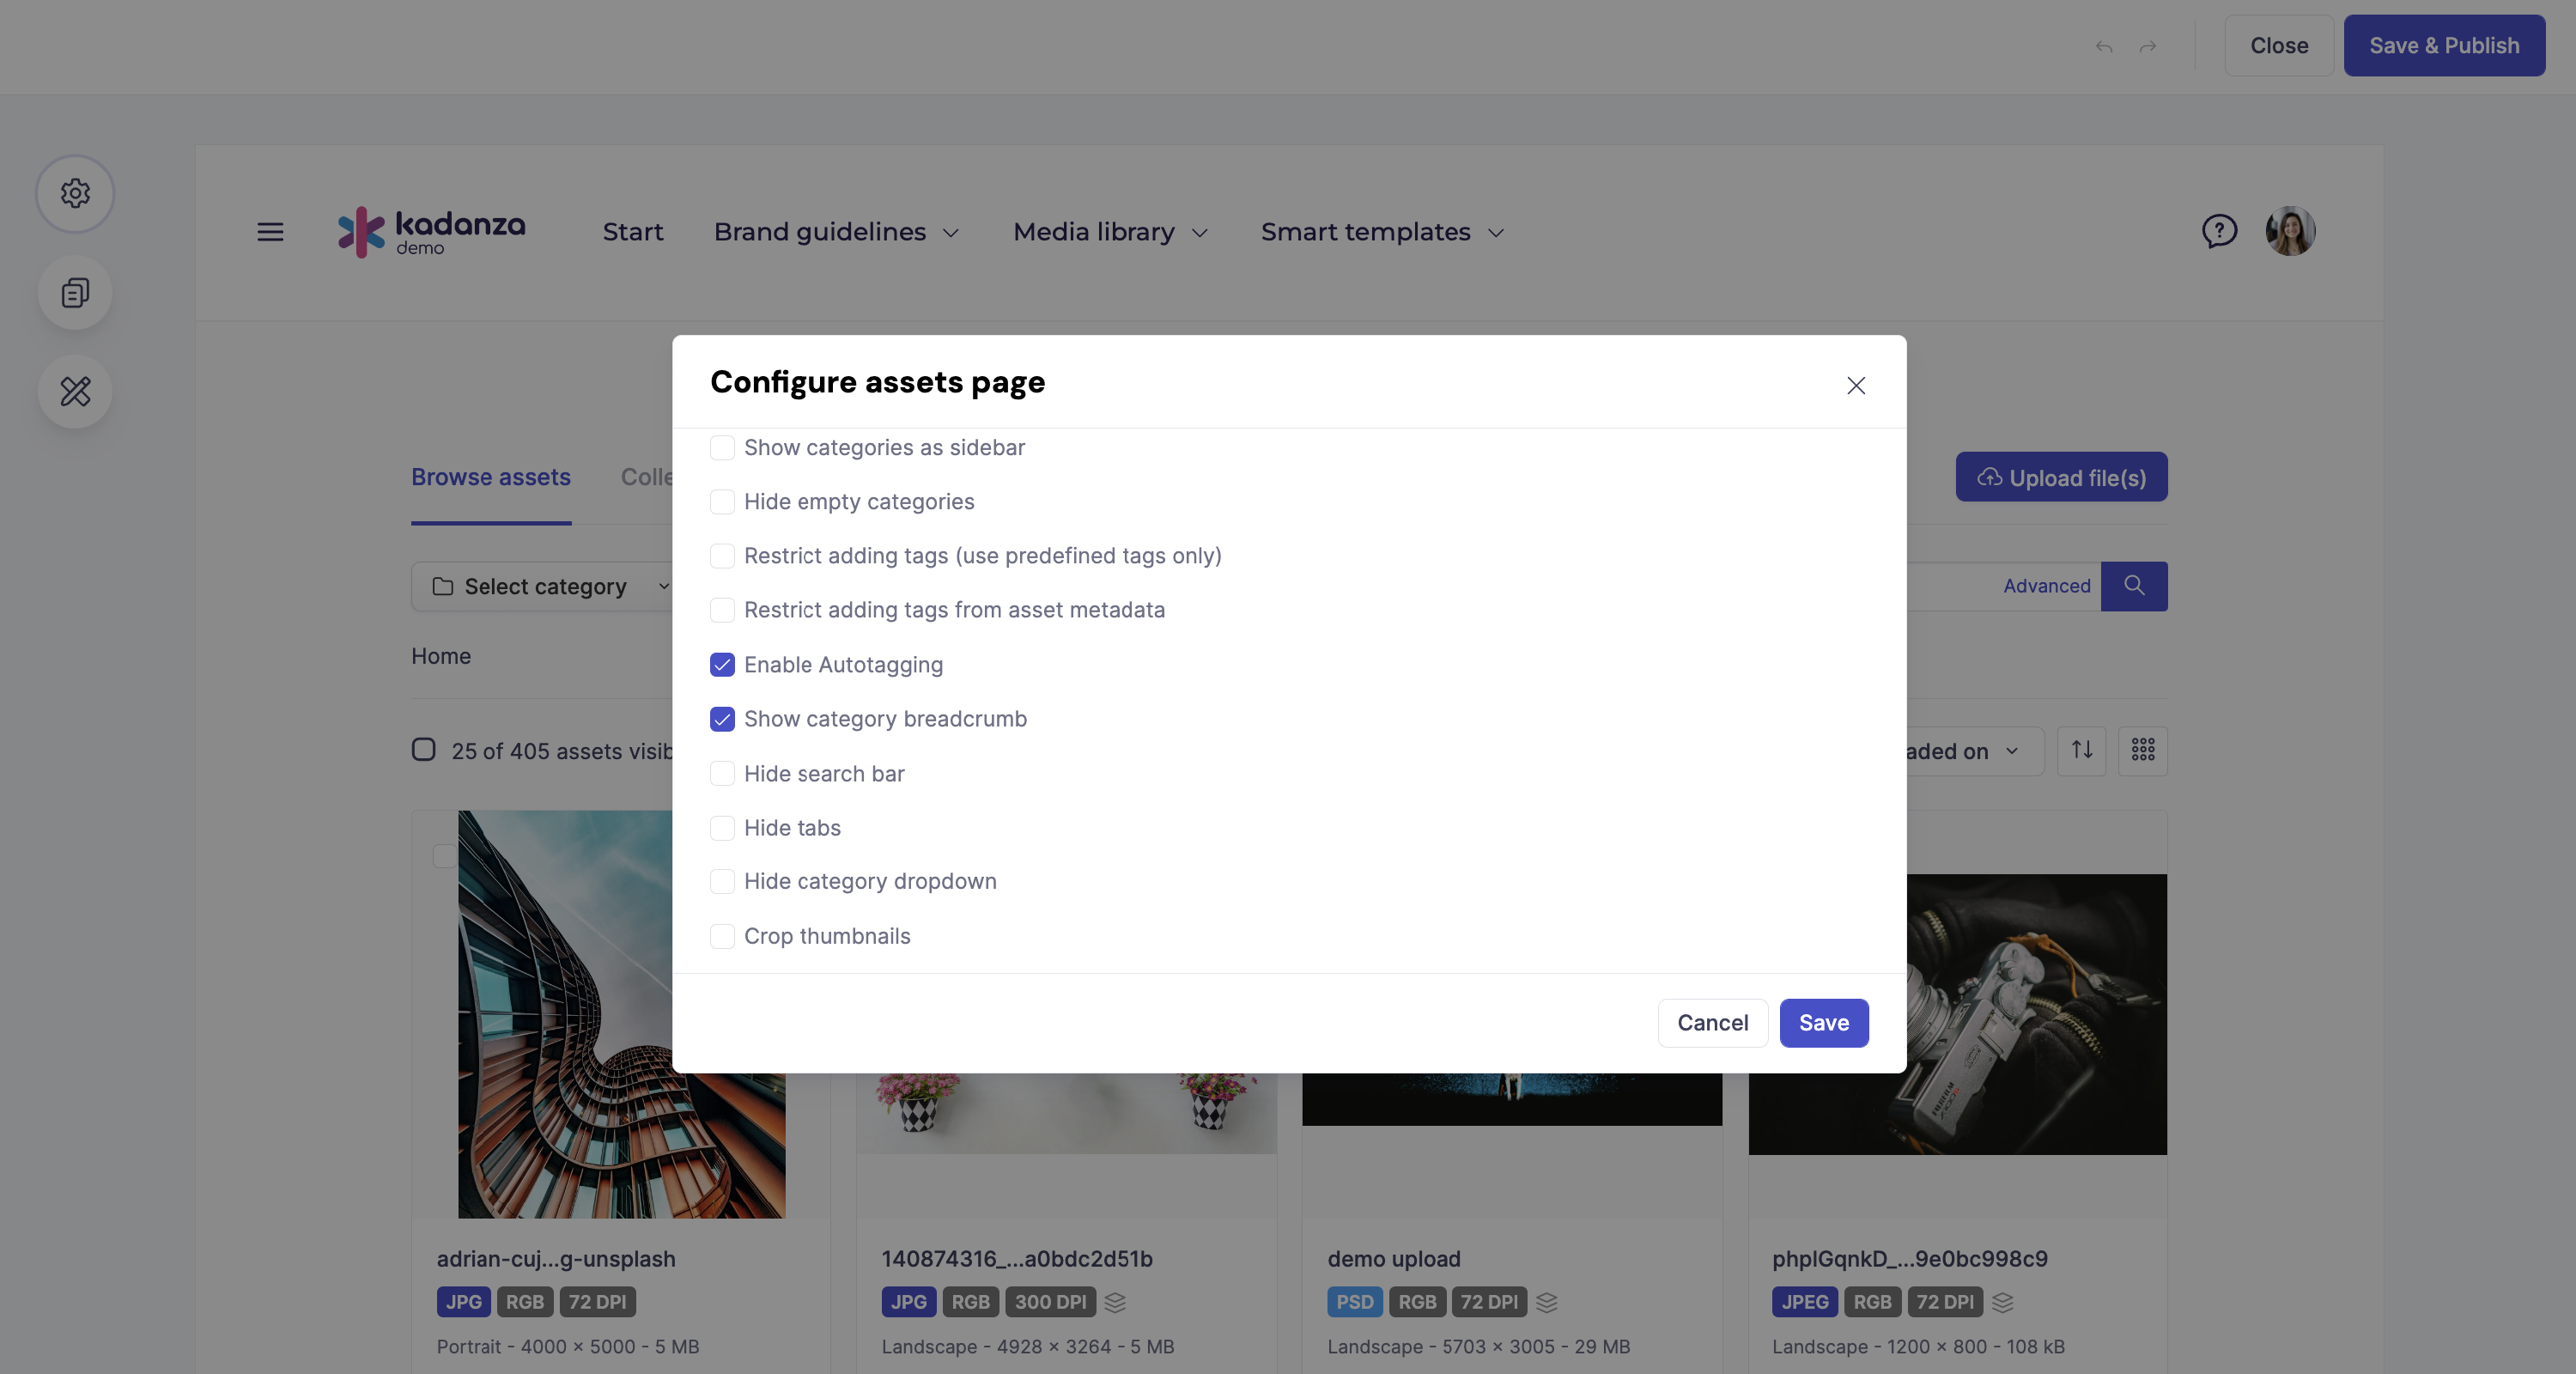Click the documents icon in the left sidebar
Viewport: 2576px width, 1374px height.
[x=75, y=292]
